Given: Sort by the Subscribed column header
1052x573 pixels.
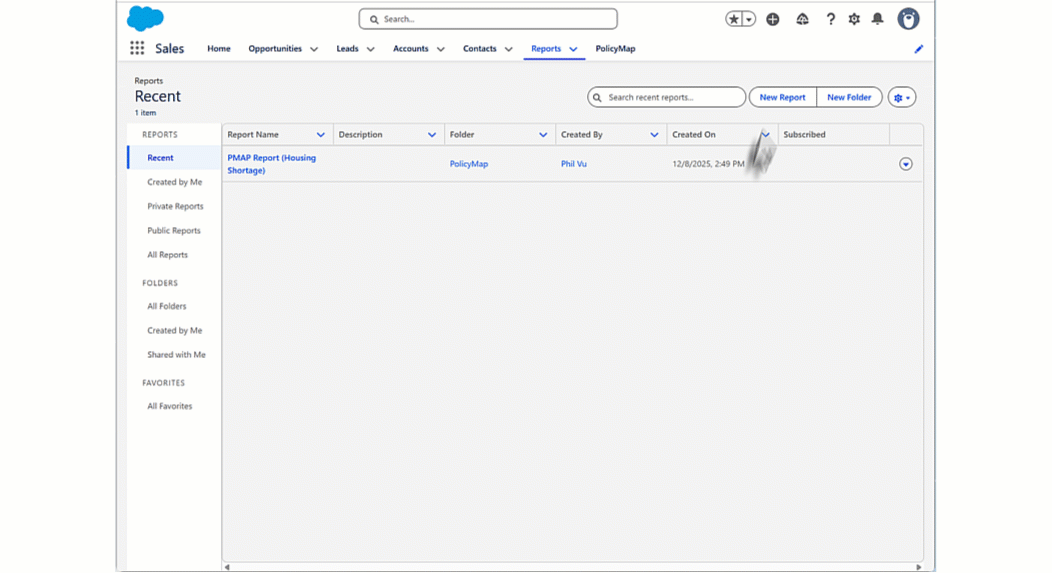Looking at the screenshot, I should point(804,135).
